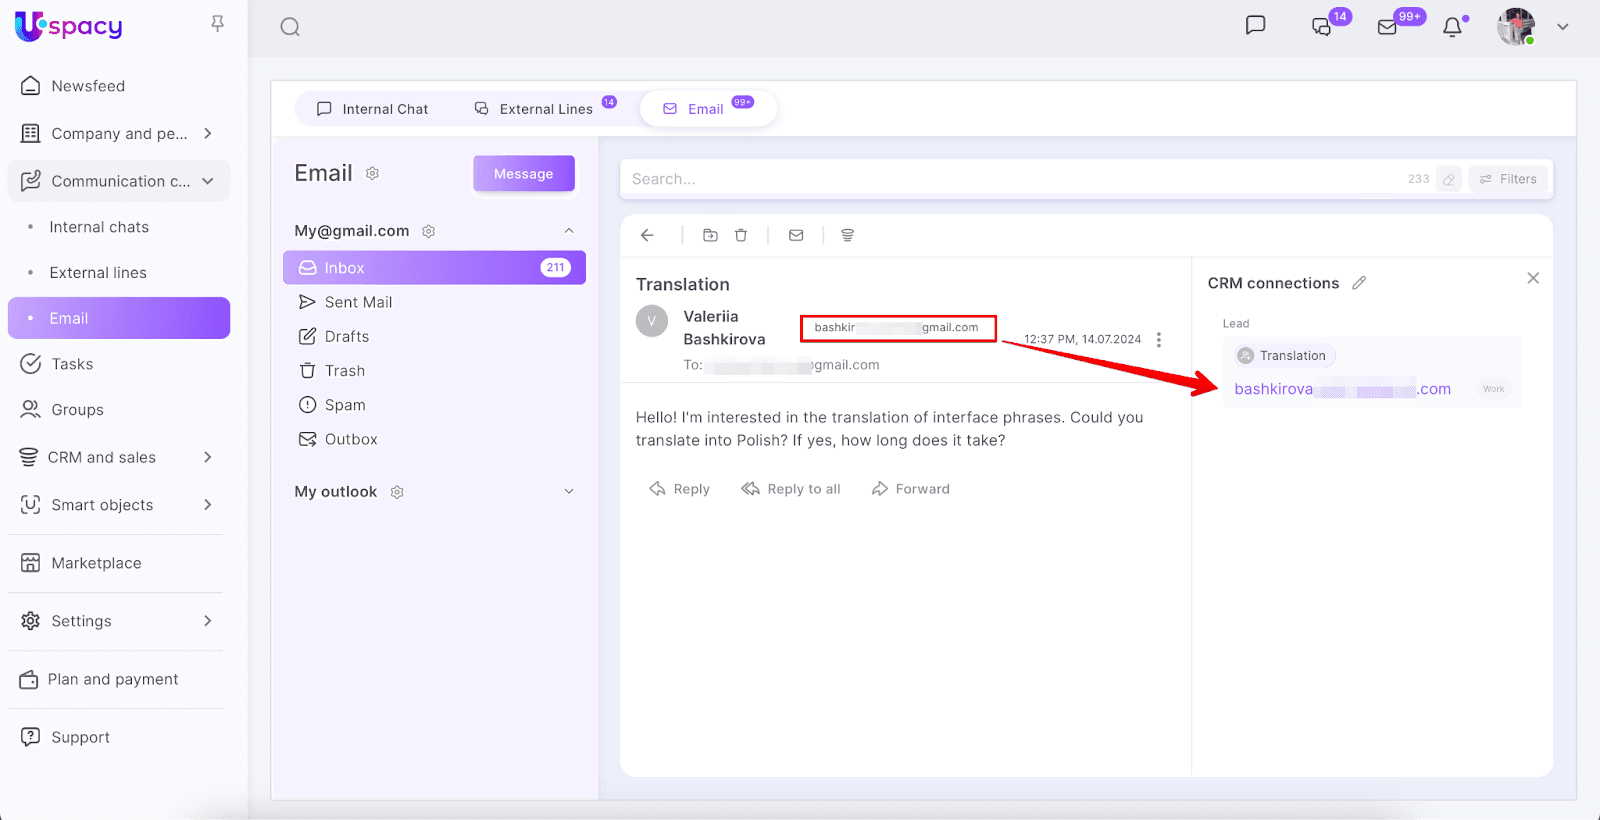Edit CRM connections with pencil icon
The height and width of the screenshot is (820, 1600).
pos(1359,283)
